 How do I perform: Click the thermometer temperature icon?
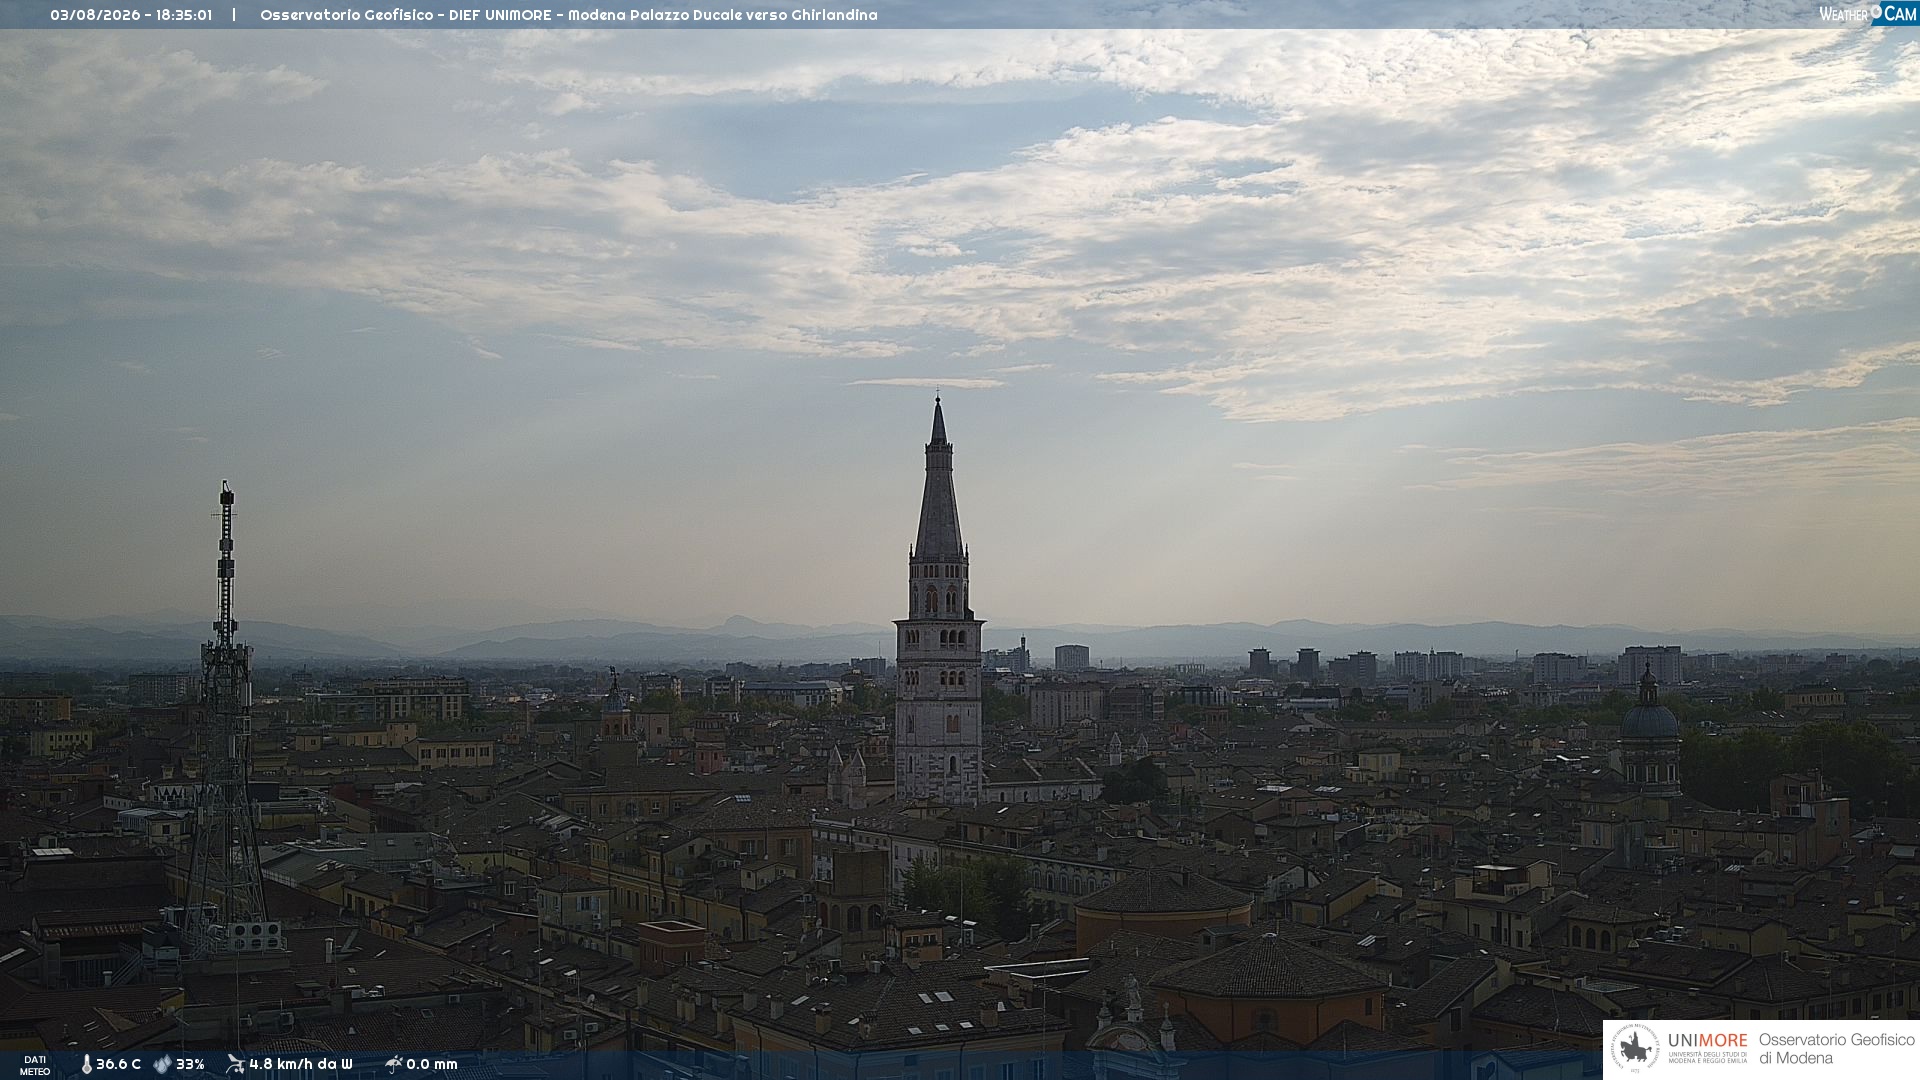tap(86, 1064)
